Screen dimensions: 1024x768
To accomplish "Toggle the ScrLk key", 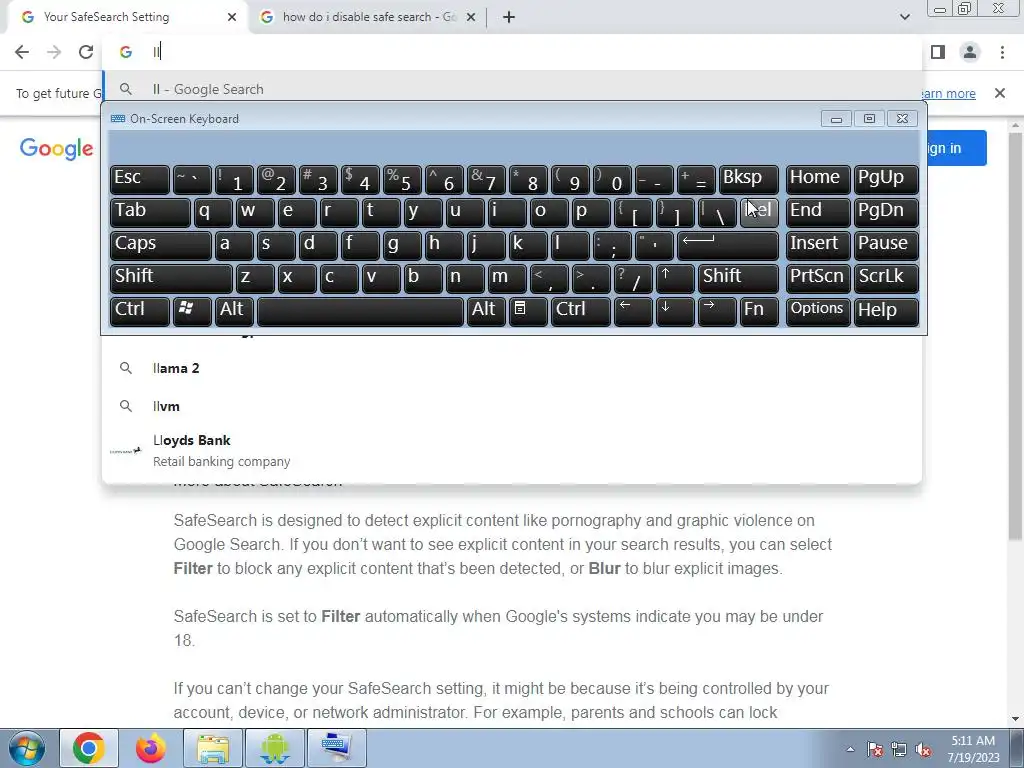I will 886,278.
